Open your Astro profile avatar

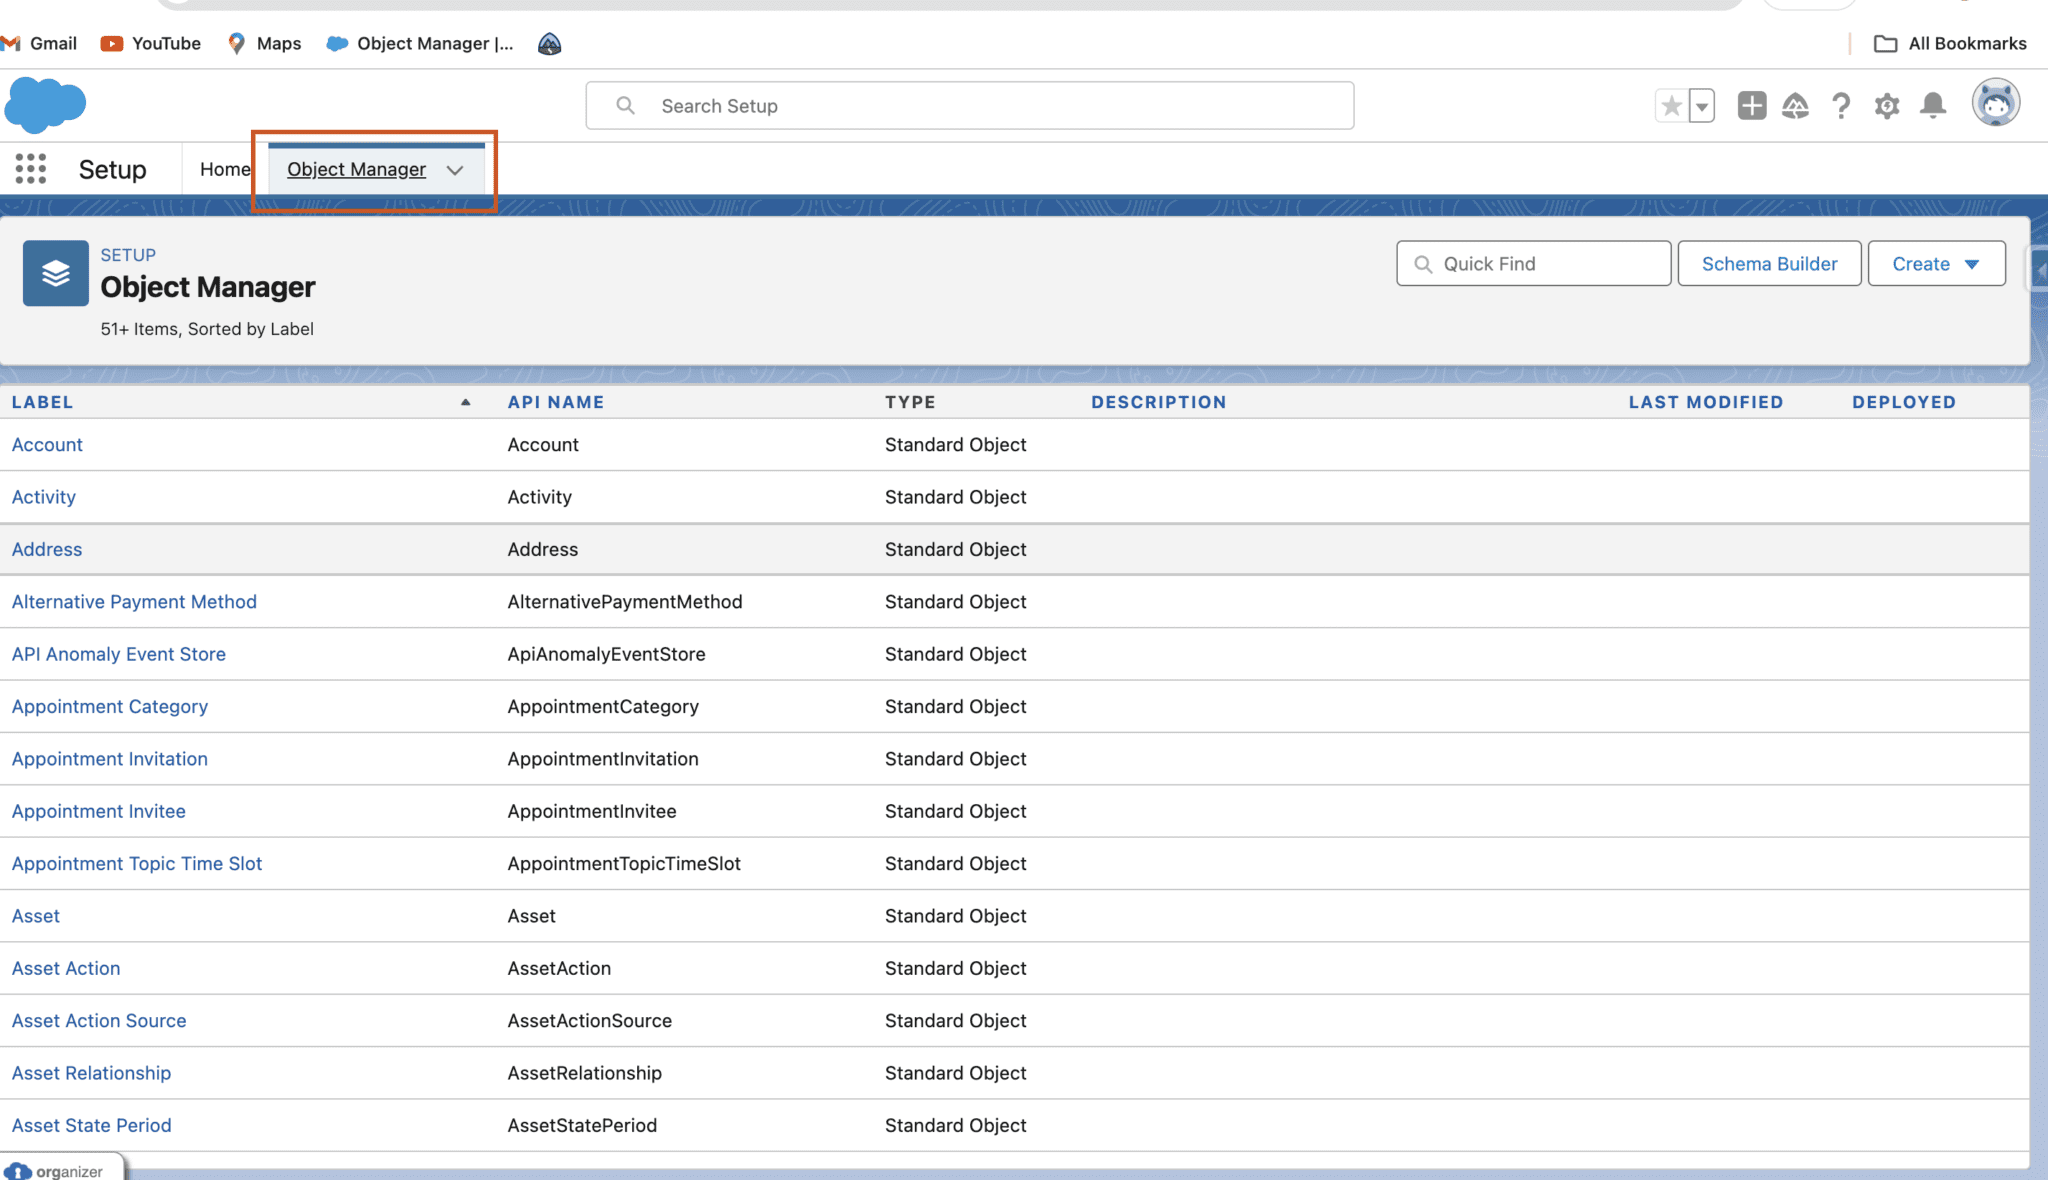(1995, 102)
